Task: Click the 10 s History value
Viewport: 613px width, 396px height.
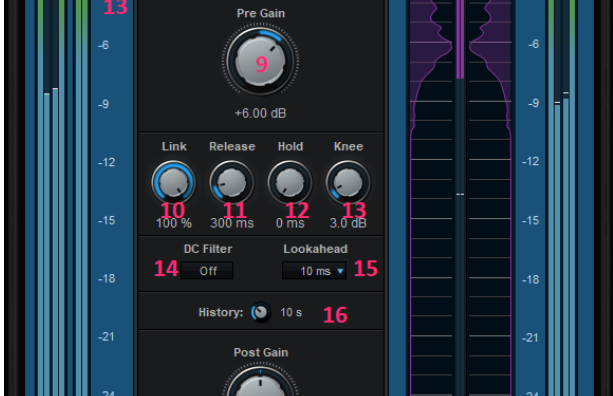Action: click(291, 312)
